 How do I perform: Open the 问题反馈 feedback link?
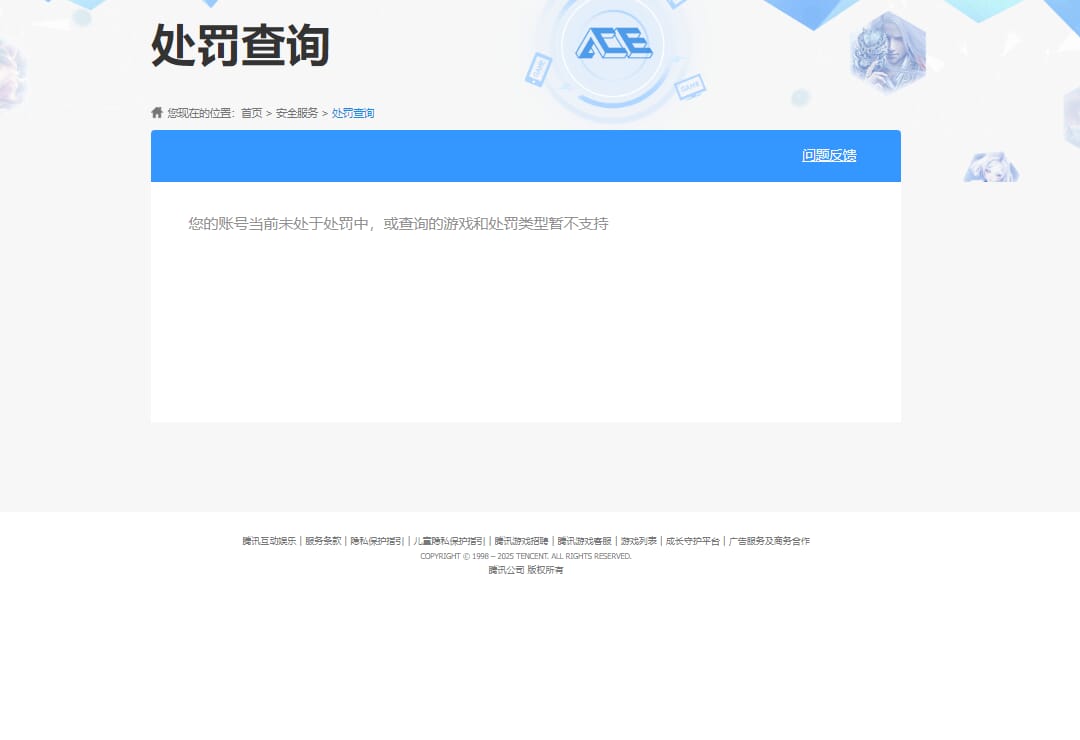pyautogui.click(x=829, y=155)
